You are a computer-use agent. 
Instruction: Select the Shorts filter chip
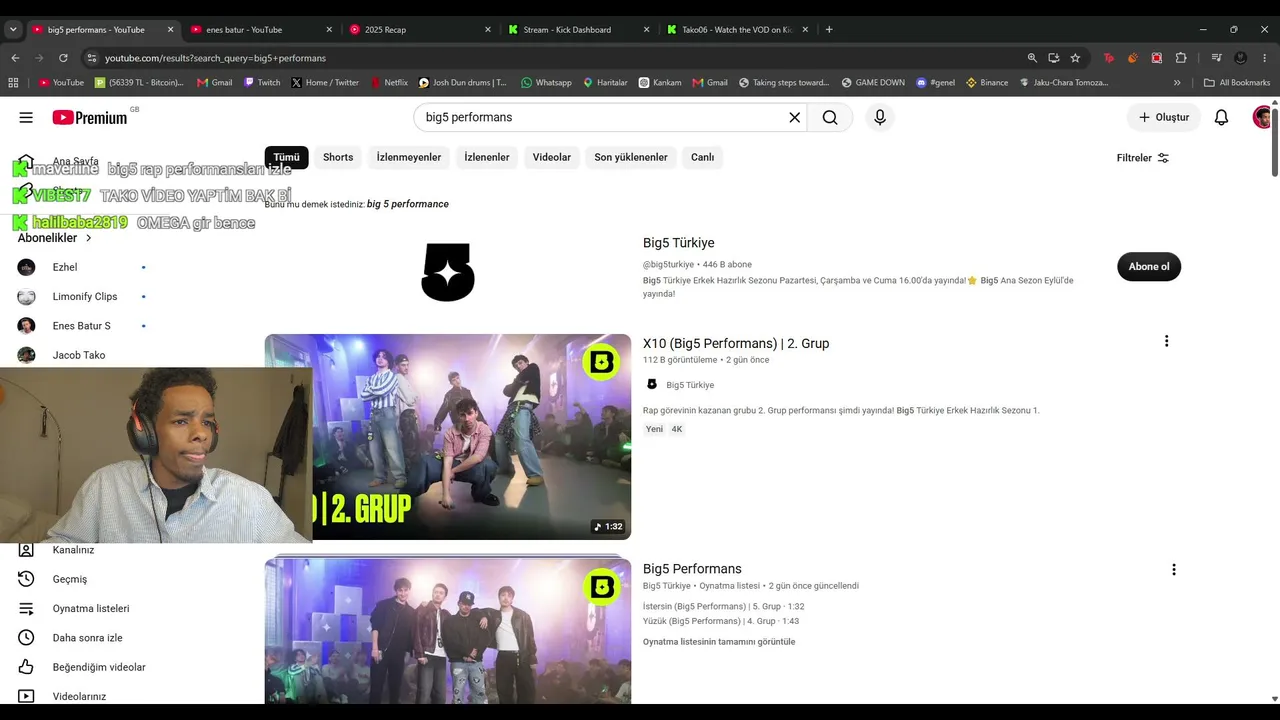(338, 157)
